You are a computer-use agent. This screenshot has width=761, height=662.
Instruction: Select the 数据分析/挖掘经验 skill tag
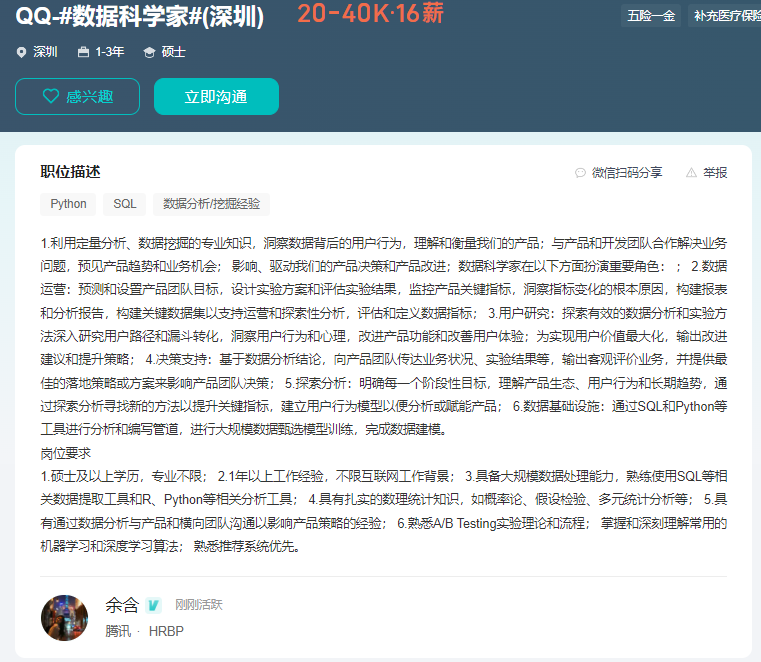(212, 204)
